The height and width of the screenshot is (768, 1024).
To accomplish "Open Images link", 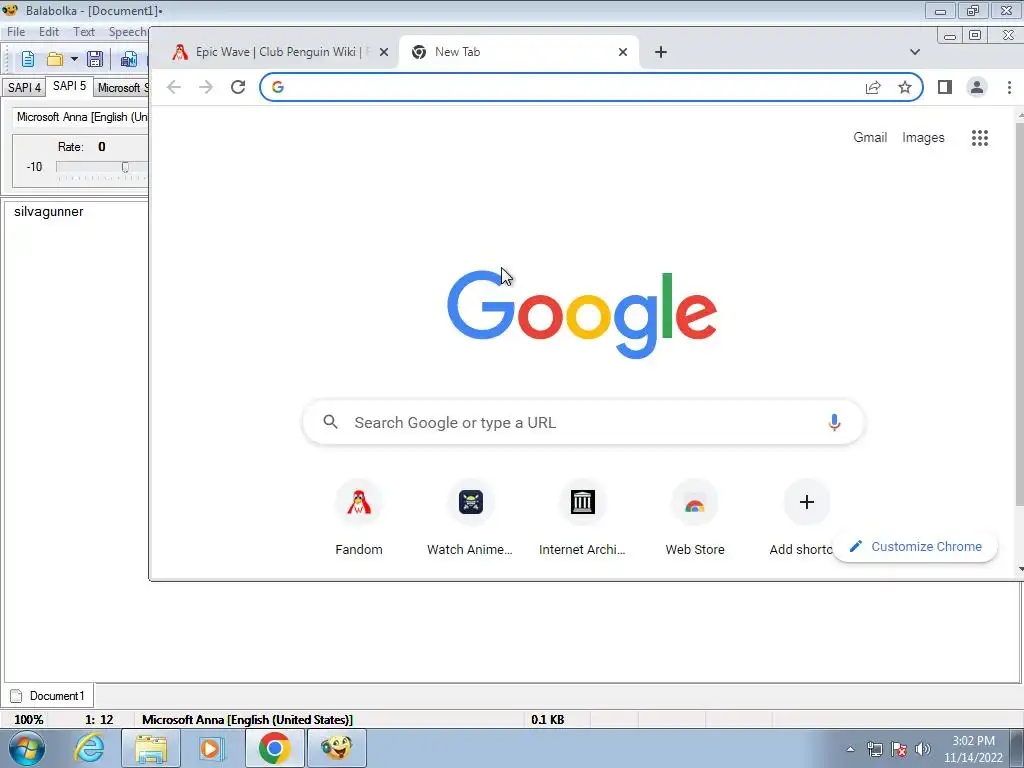I will pos(923,138).
